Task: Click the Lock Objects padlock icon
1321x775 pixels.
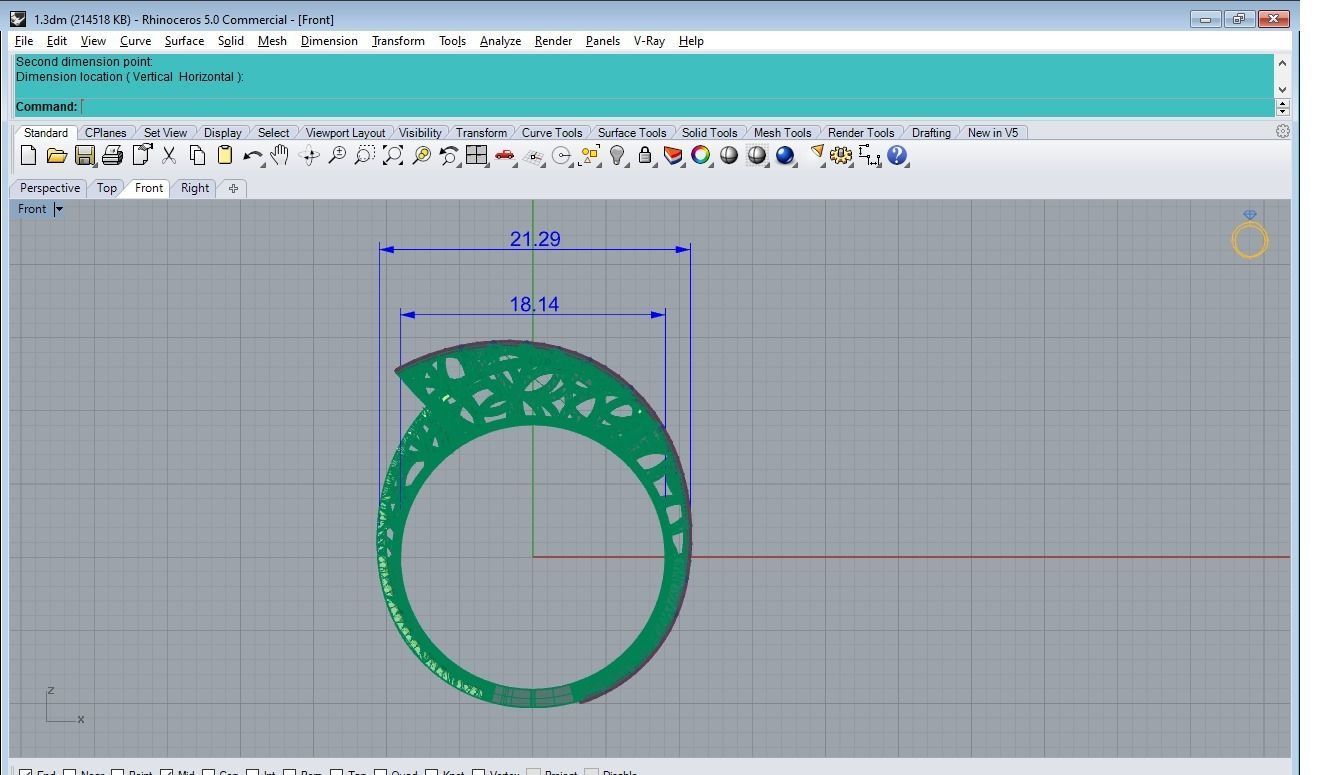Action: [645, 155]
